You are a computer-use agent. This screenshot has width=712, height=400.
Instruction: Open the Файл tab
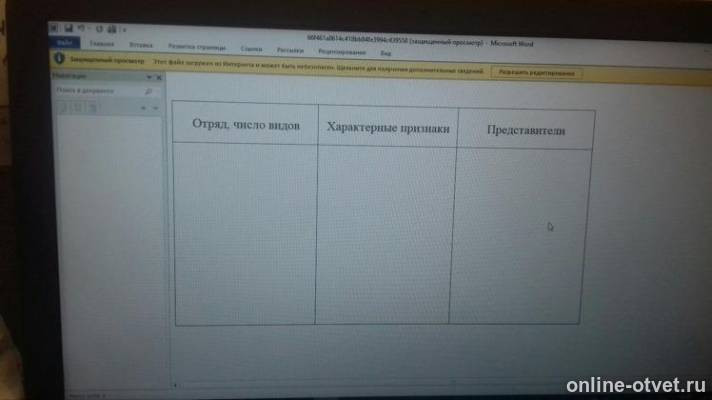pyautogui.click(x=64, y=43)
